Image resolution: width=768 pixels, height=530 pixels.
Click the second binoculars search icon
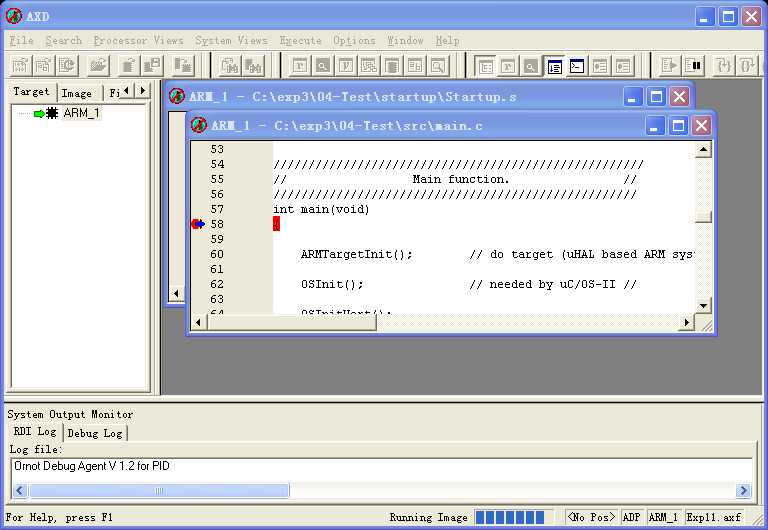(253, 65)
